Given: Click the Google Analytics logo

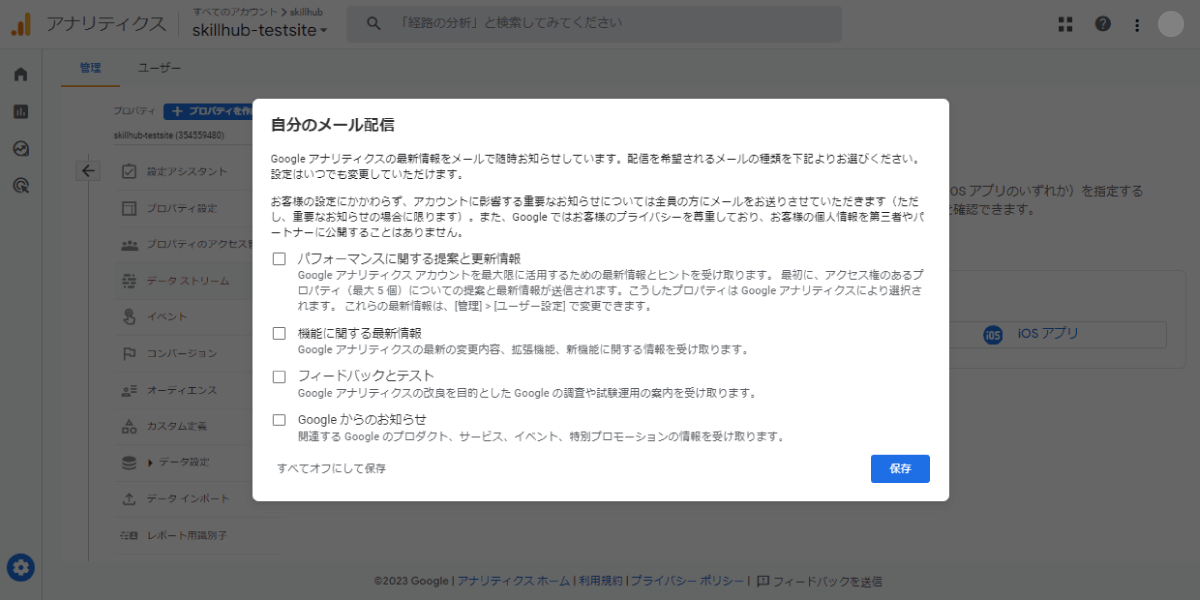Looking at the screenshot, I should click(x=22, y=24).
